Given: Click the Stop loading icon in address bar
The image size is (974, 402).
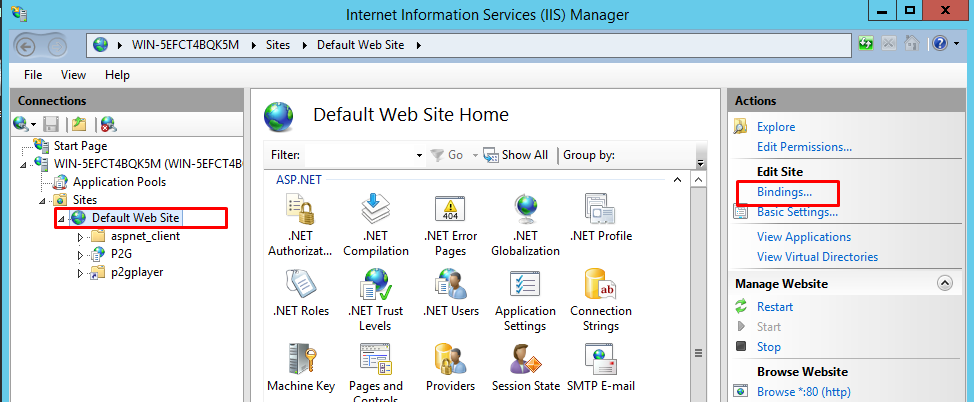Looking at the screenshot, I should click(x=889, y=43).
